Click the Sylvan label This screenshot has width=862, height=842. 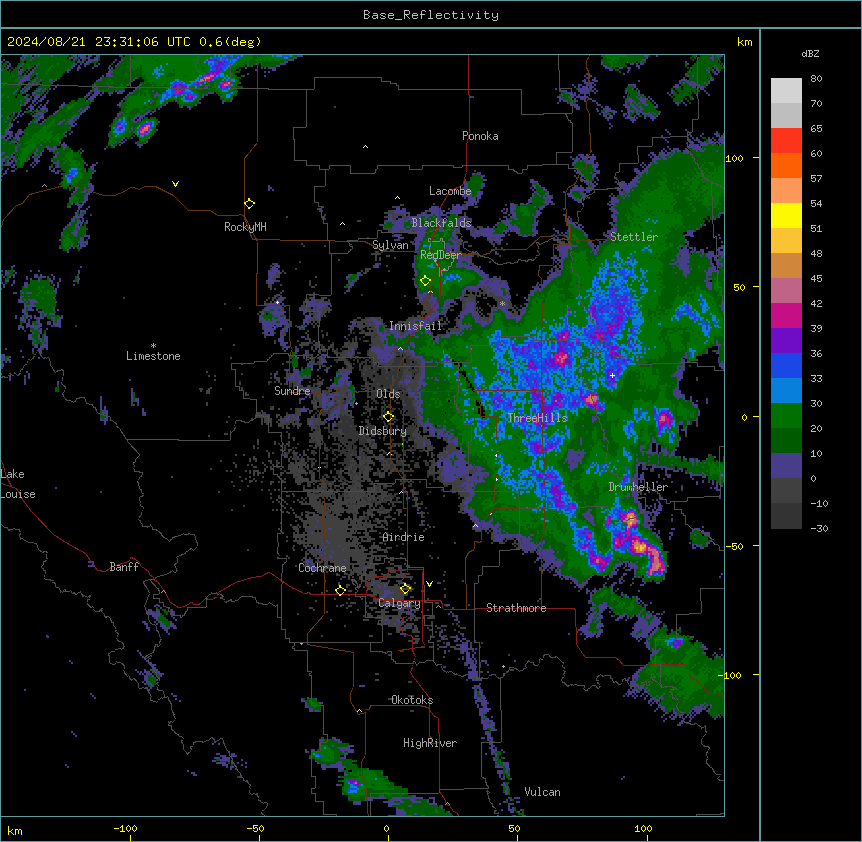[x=390, y=245]
